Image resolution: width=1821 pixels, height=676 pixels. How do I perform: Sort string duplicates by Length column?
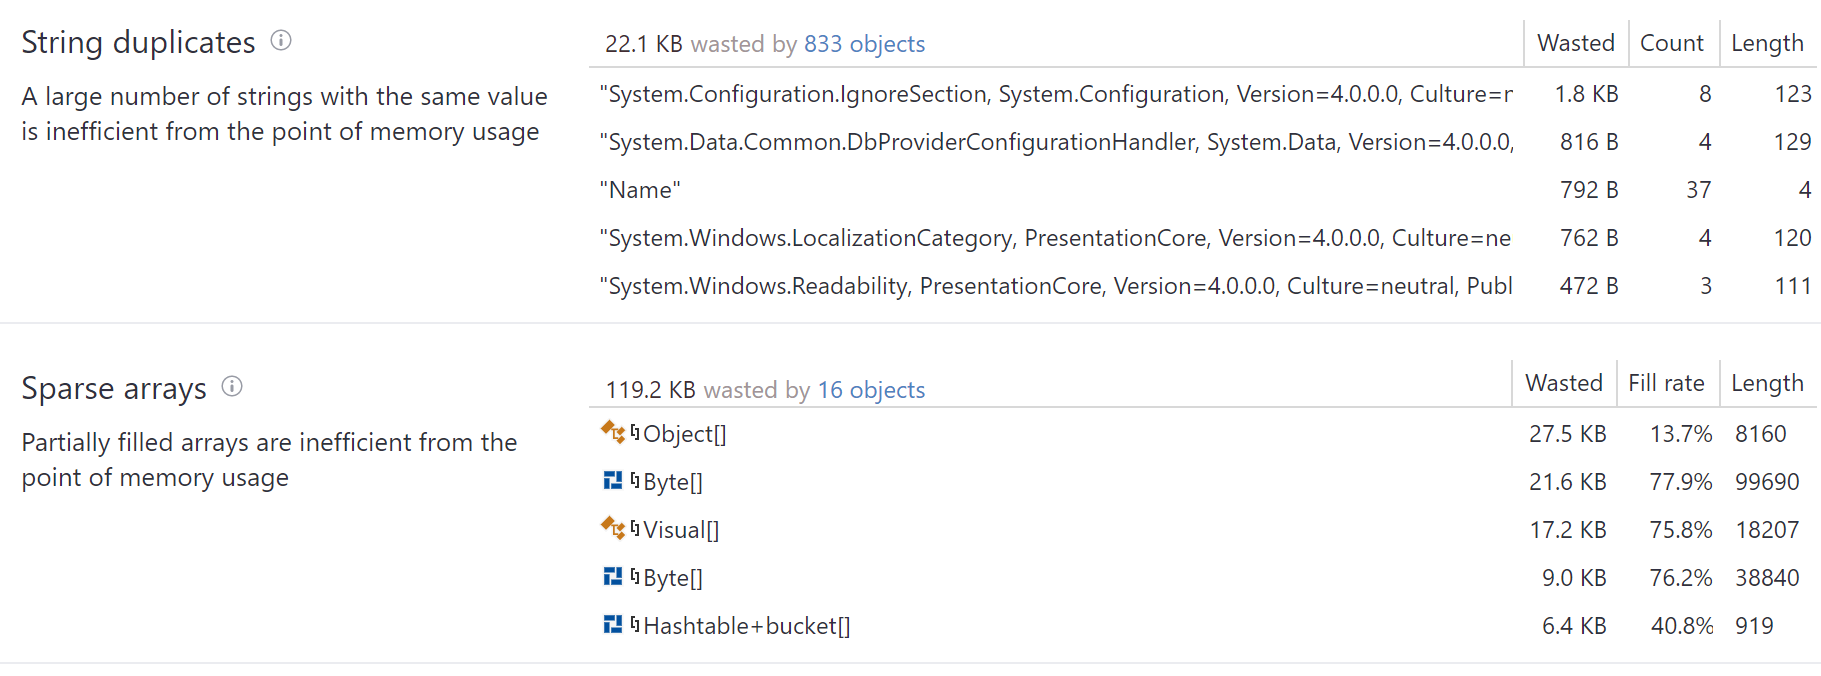point(1767,43)
